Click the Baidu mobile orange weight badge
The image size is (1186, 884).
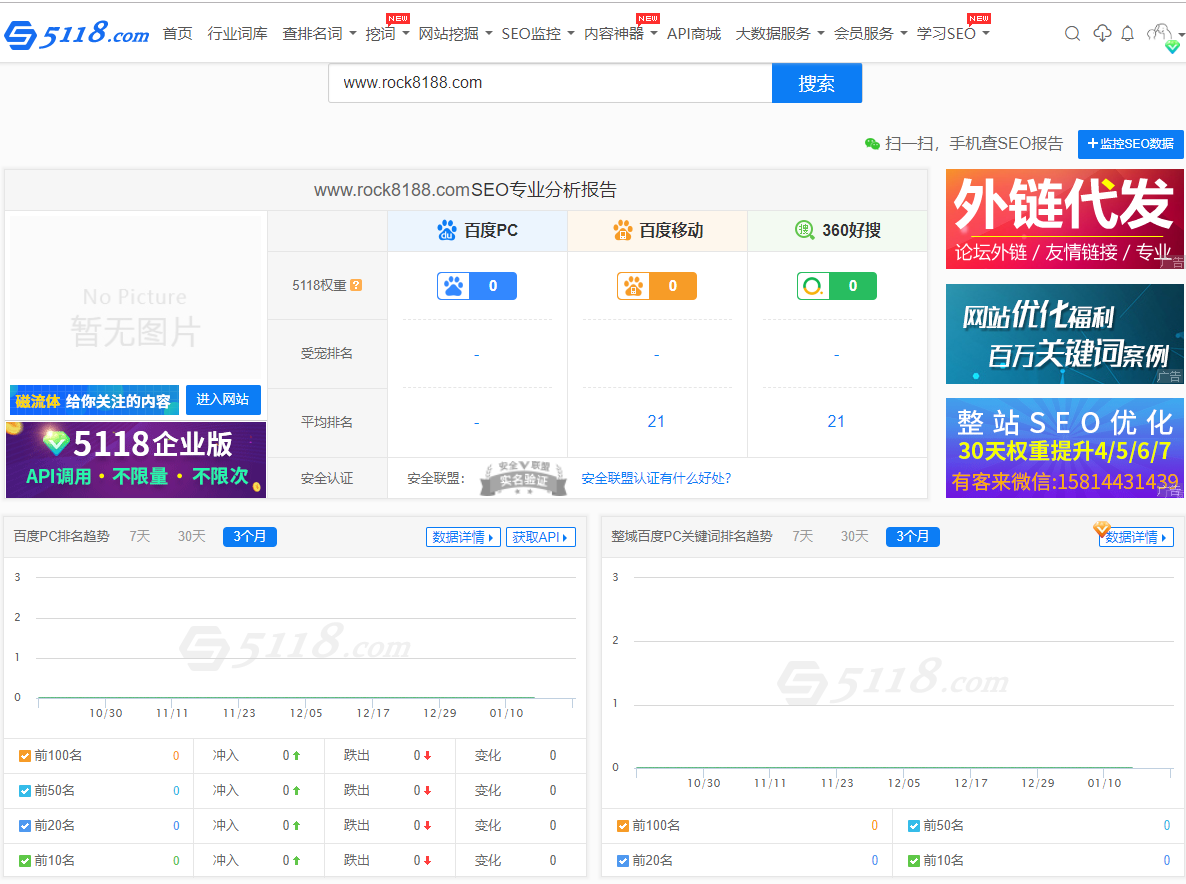657,286
